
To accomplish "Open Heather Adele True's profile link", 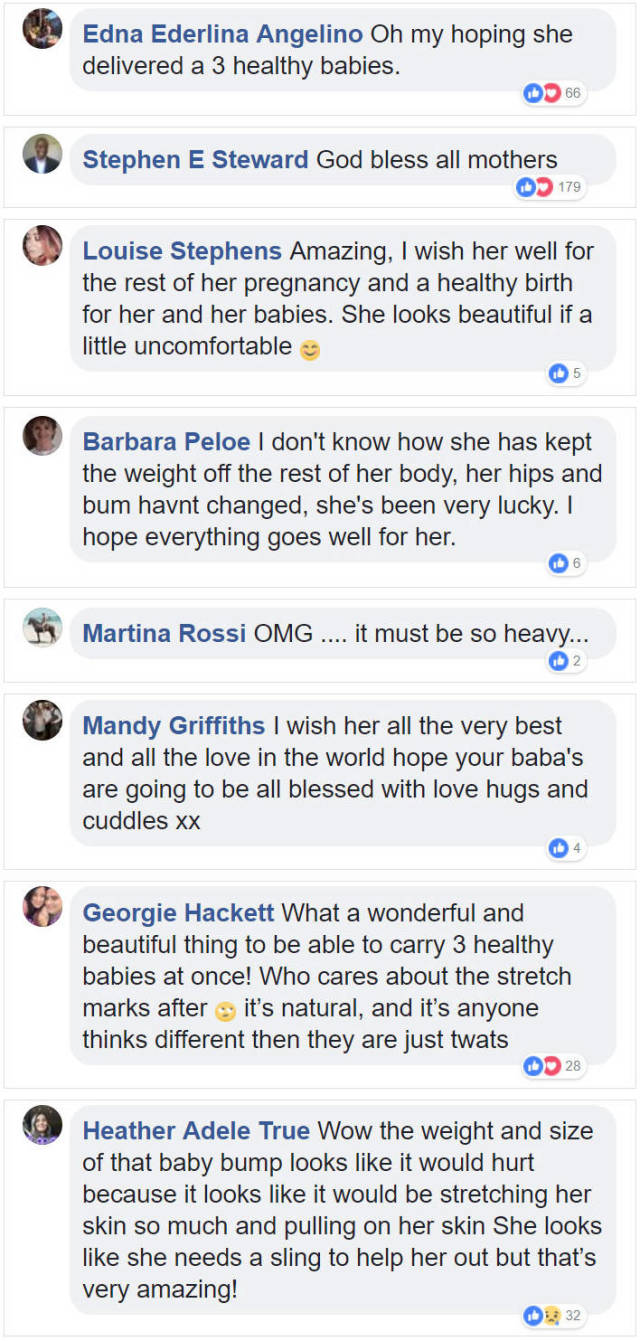I will (x=196, y=1131).
